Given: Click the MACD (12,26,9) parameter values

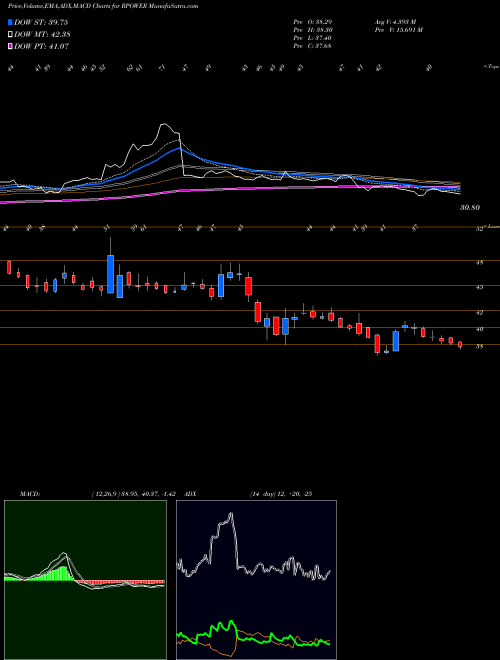Looking at the screenshot, I should [x=136, y=494].
